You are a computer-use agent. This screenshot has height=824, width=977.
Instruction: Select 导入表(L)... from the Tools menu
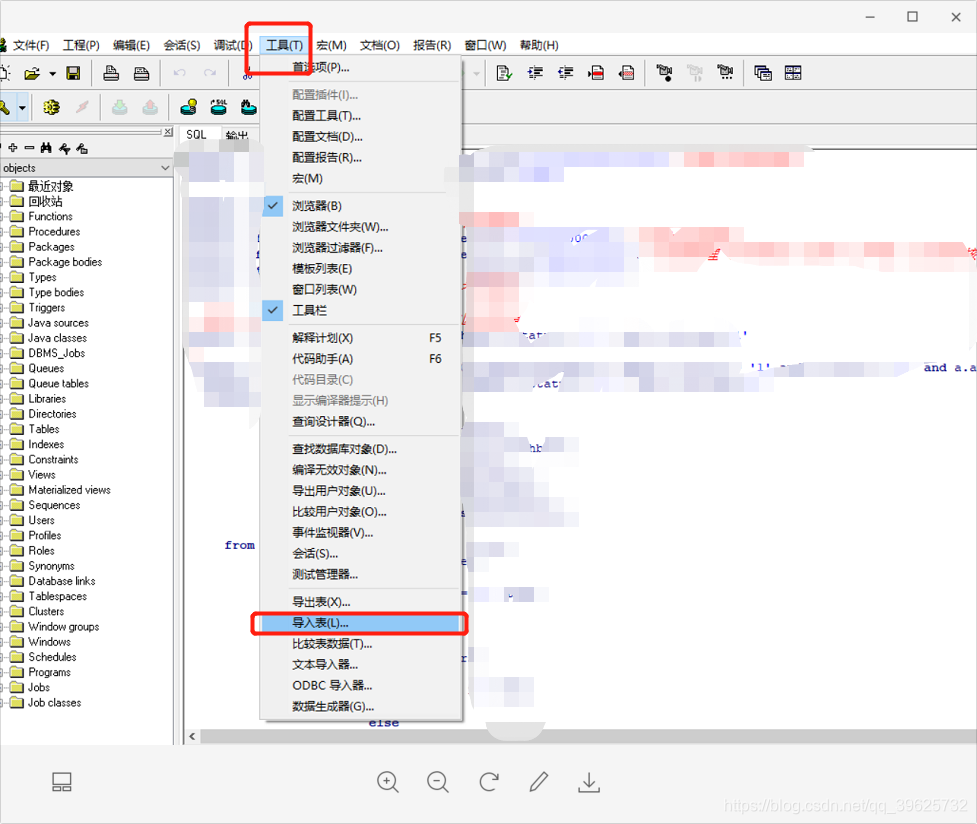(361, 623)
